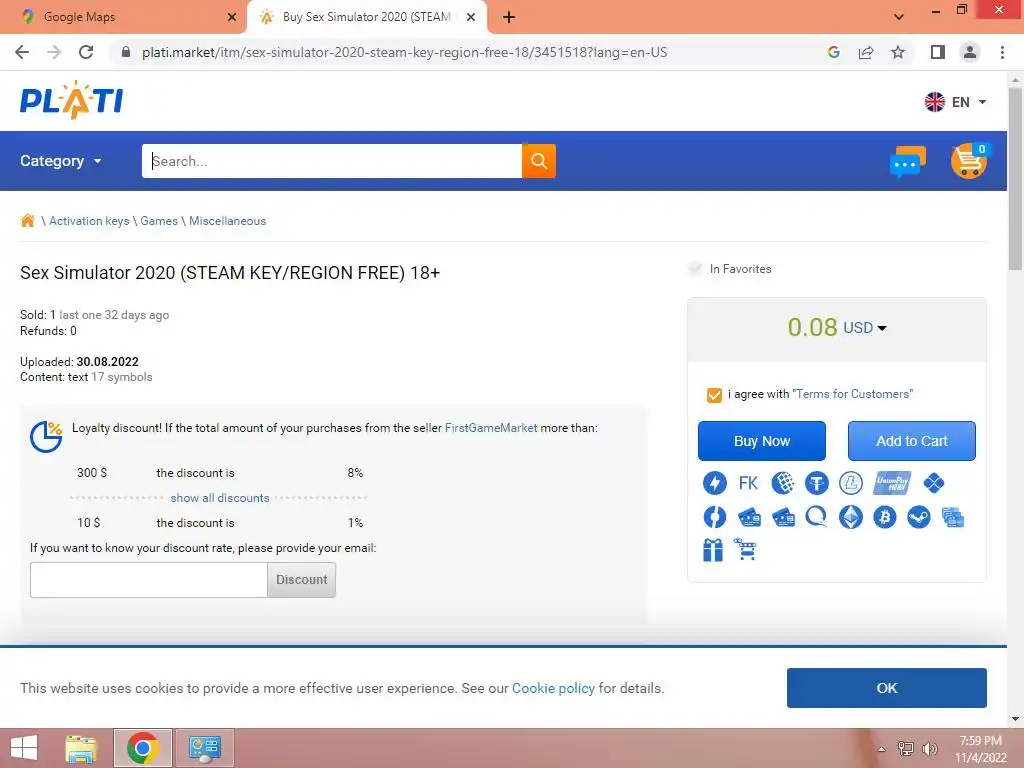Focus the Search text box
Viewport: 1024px width, 768px height.
click(332, 161)
